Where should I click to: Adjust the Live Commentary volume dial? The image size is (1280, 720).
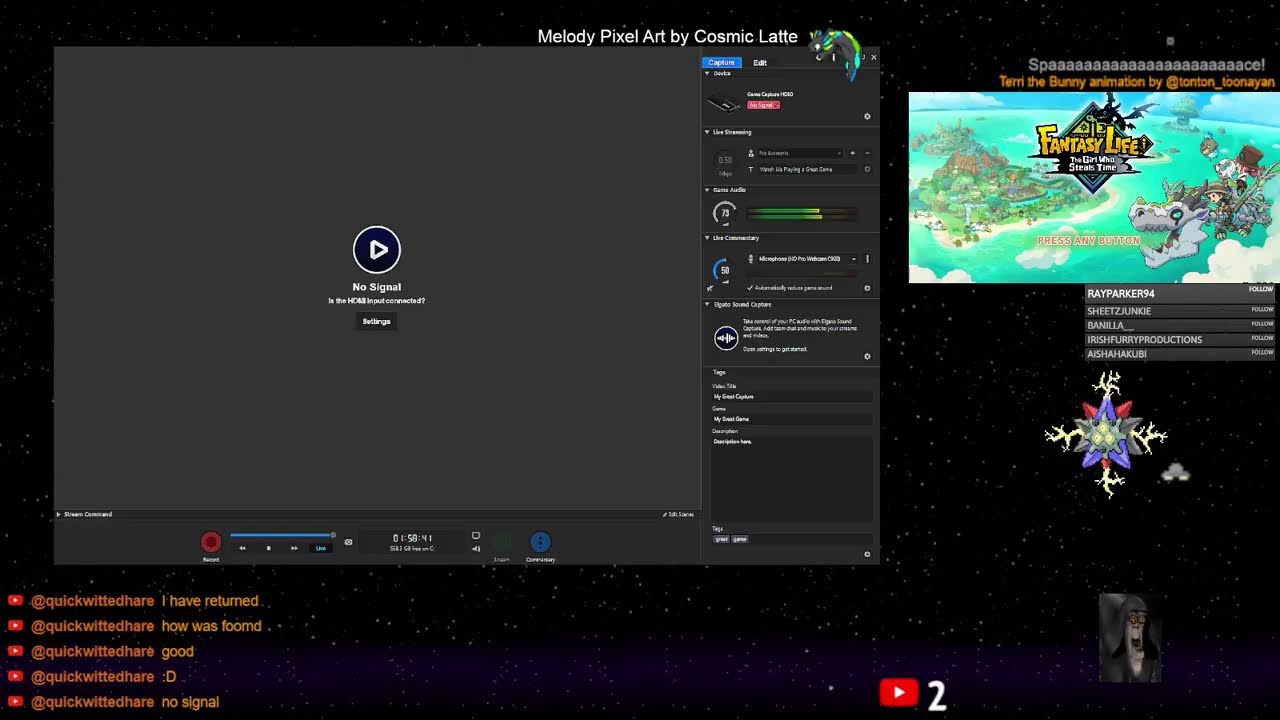pos(725,270)
